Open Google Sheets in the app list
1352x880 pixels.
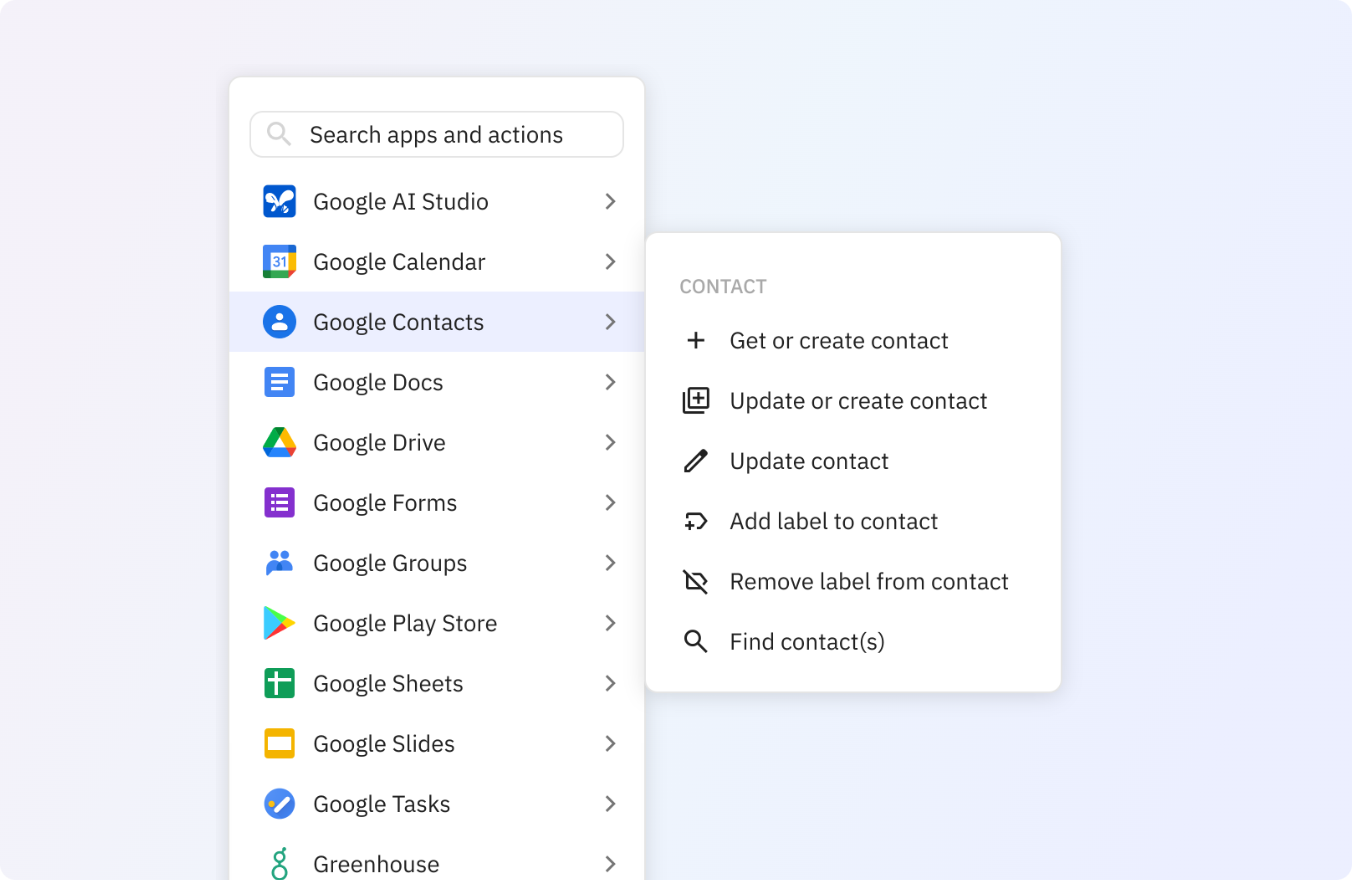tap(437, 684)
